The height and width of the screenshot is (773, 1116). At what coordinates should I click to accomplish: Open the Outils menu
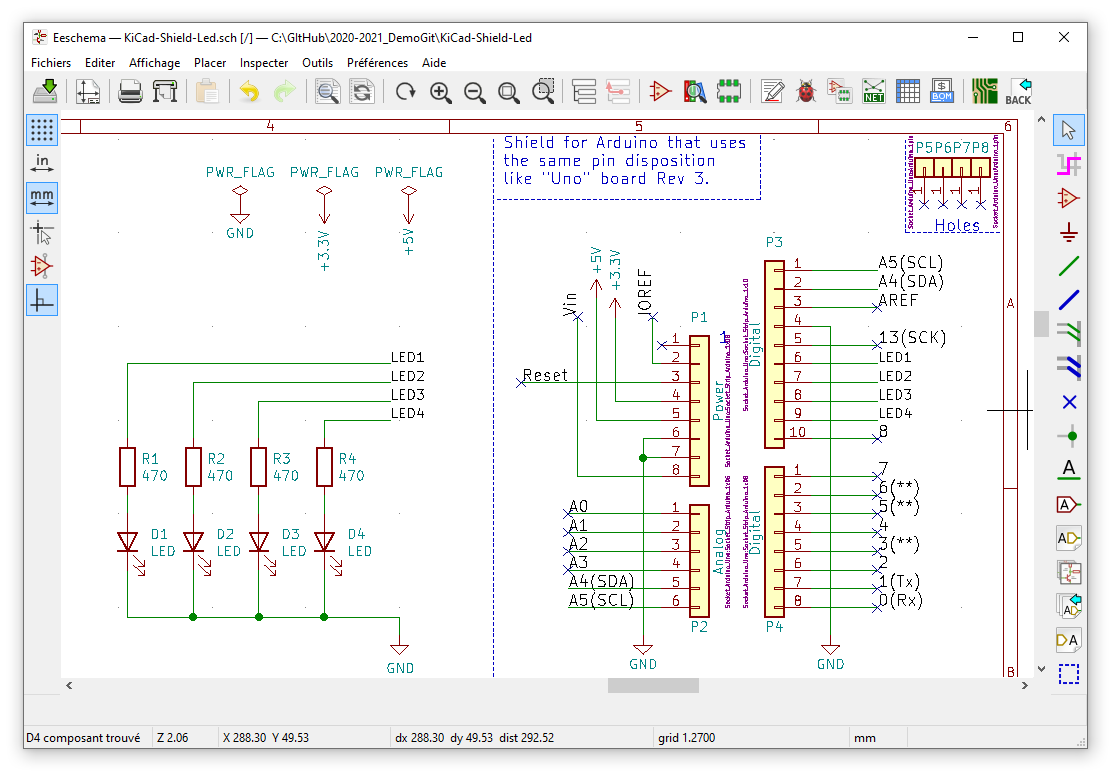[x=317, y=63]
